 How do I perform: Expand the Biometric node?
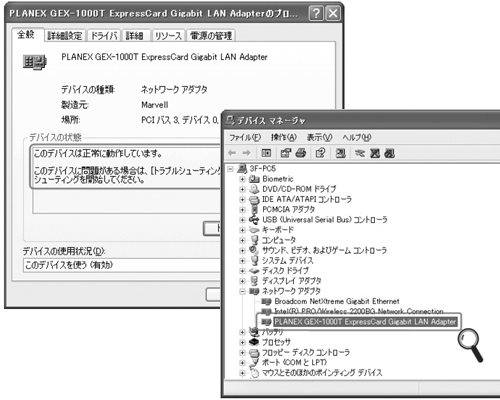(242, 179)
